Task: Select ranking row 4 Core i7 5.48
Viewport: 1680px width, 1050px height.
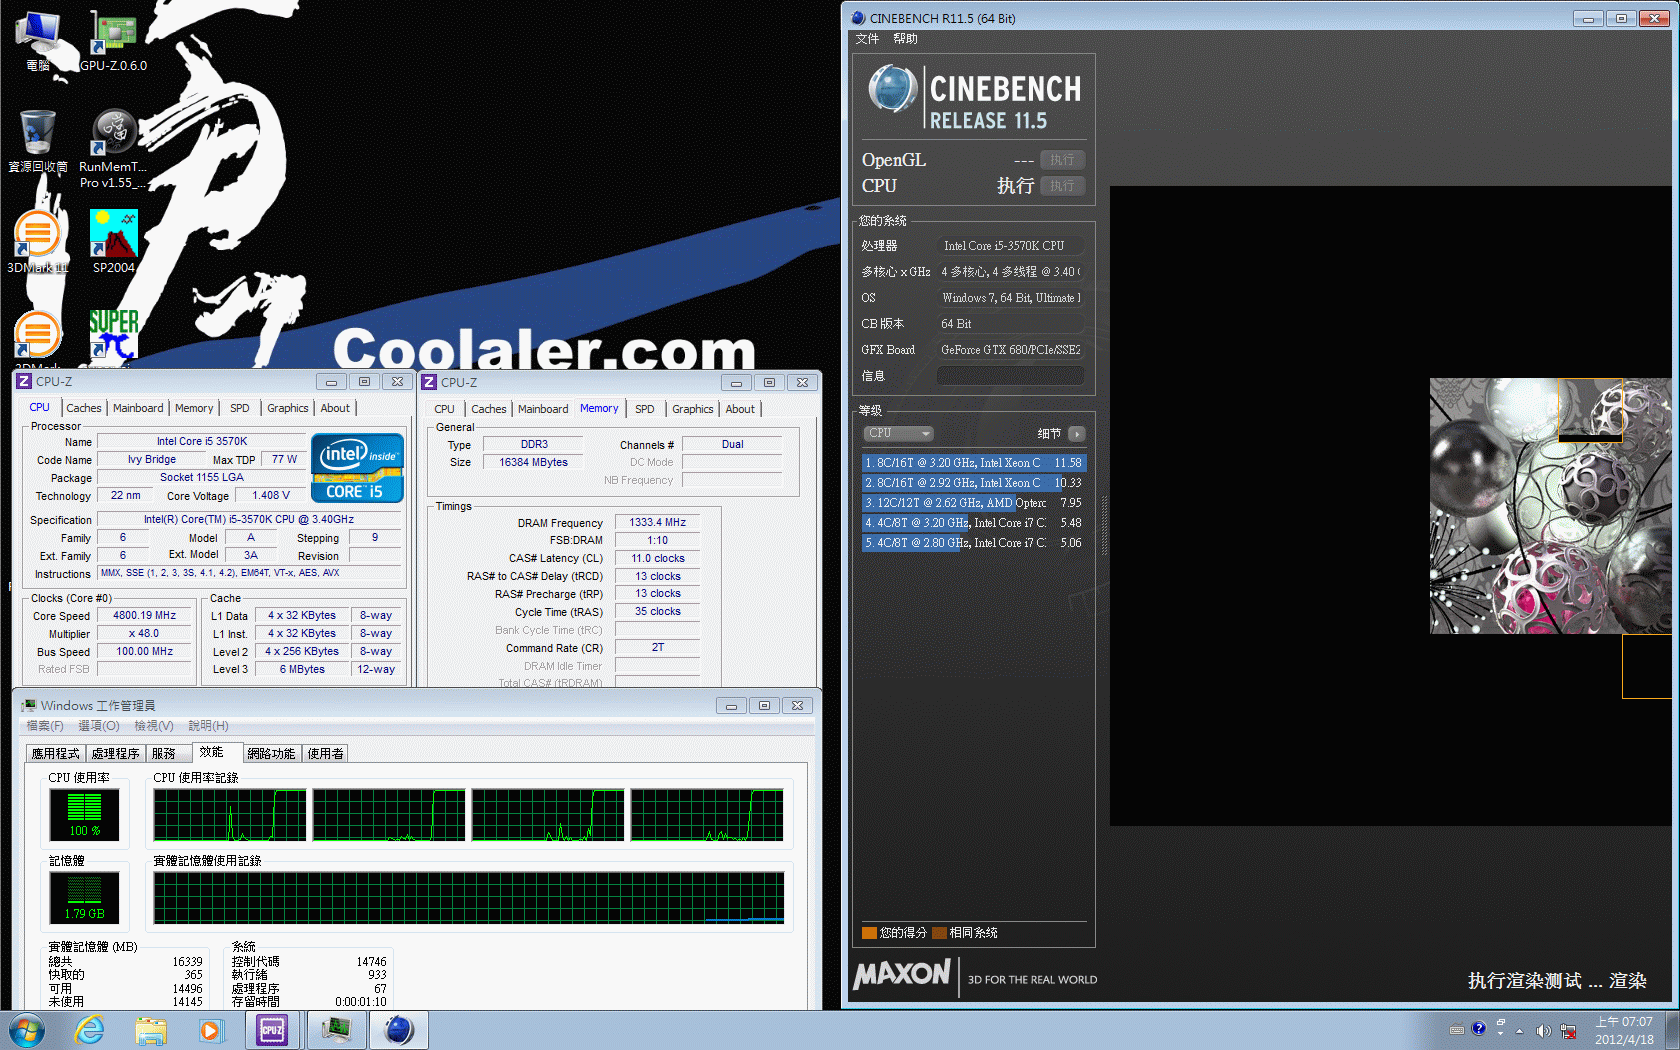Action: (973, 523)
